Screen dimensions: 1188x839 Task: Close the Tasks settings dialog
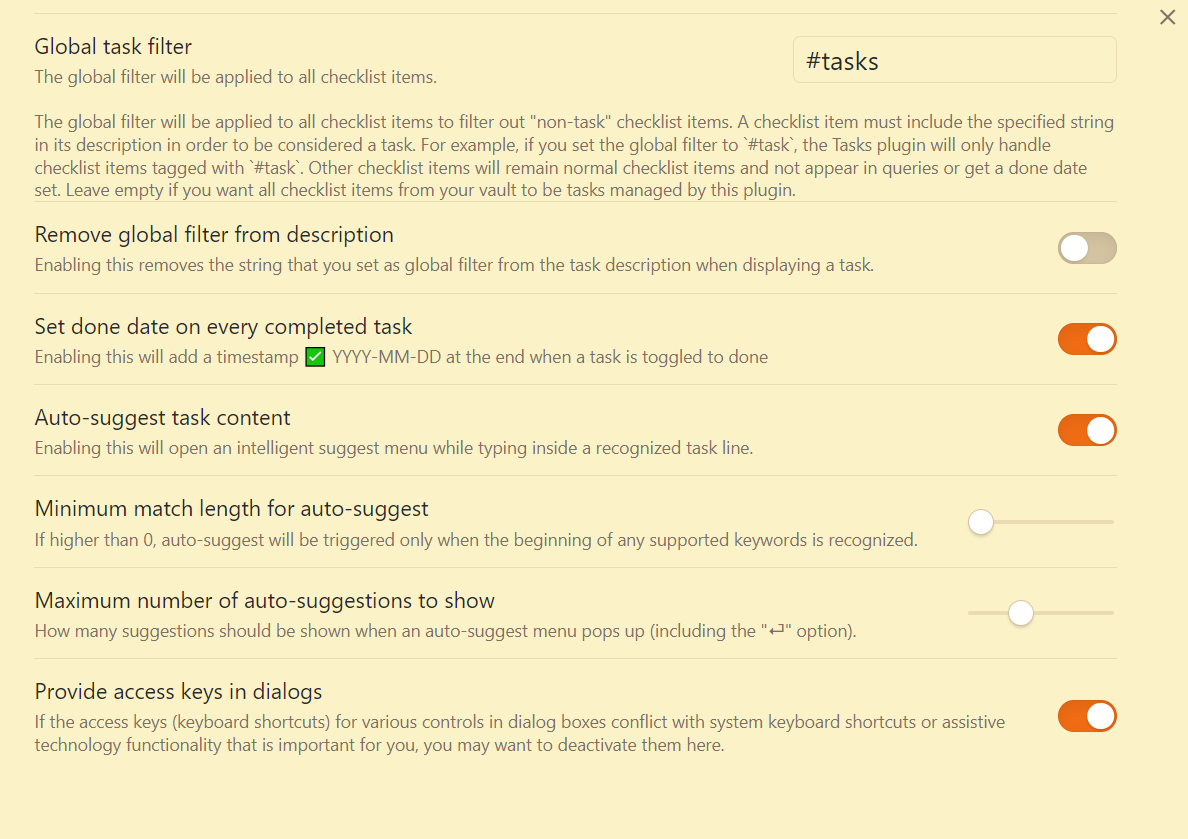1167,17
